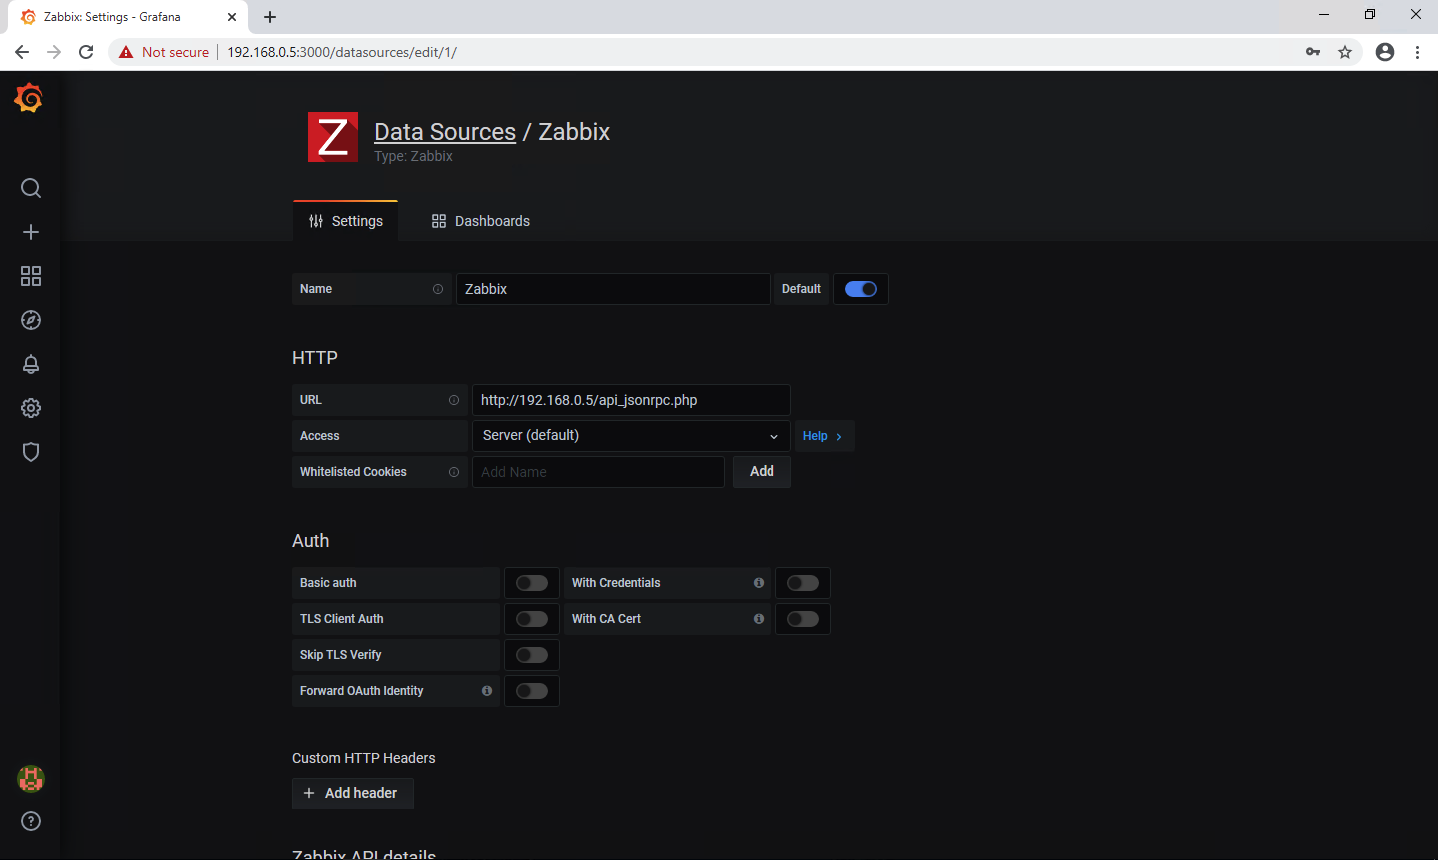The height and width of the screenshot is (860, 1438).
Task: Click the info icon next to URL
Action: (454, 400)
